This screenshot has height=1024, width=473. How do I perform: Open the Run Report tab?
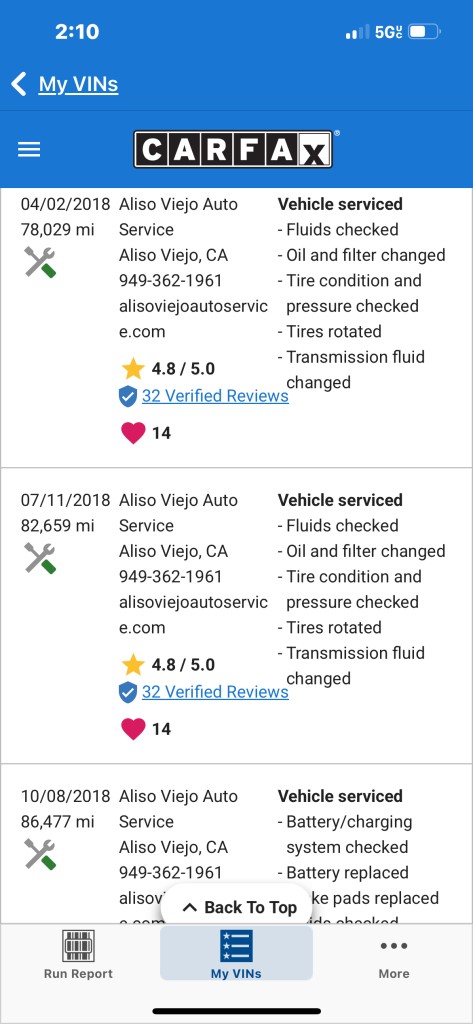tap(78, 955)
